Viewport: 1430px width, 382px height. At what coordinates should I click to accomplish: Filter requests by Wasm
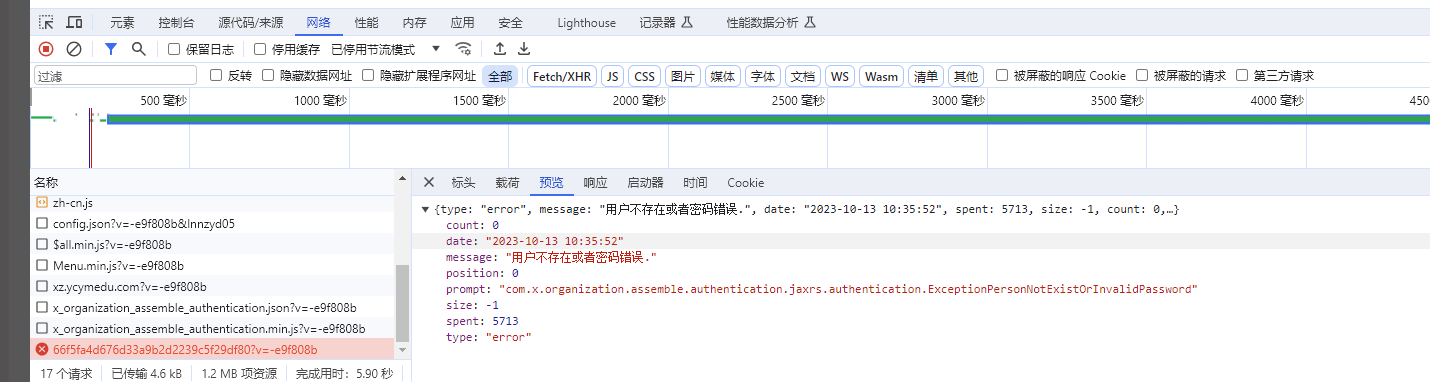(x=881, y=76)
